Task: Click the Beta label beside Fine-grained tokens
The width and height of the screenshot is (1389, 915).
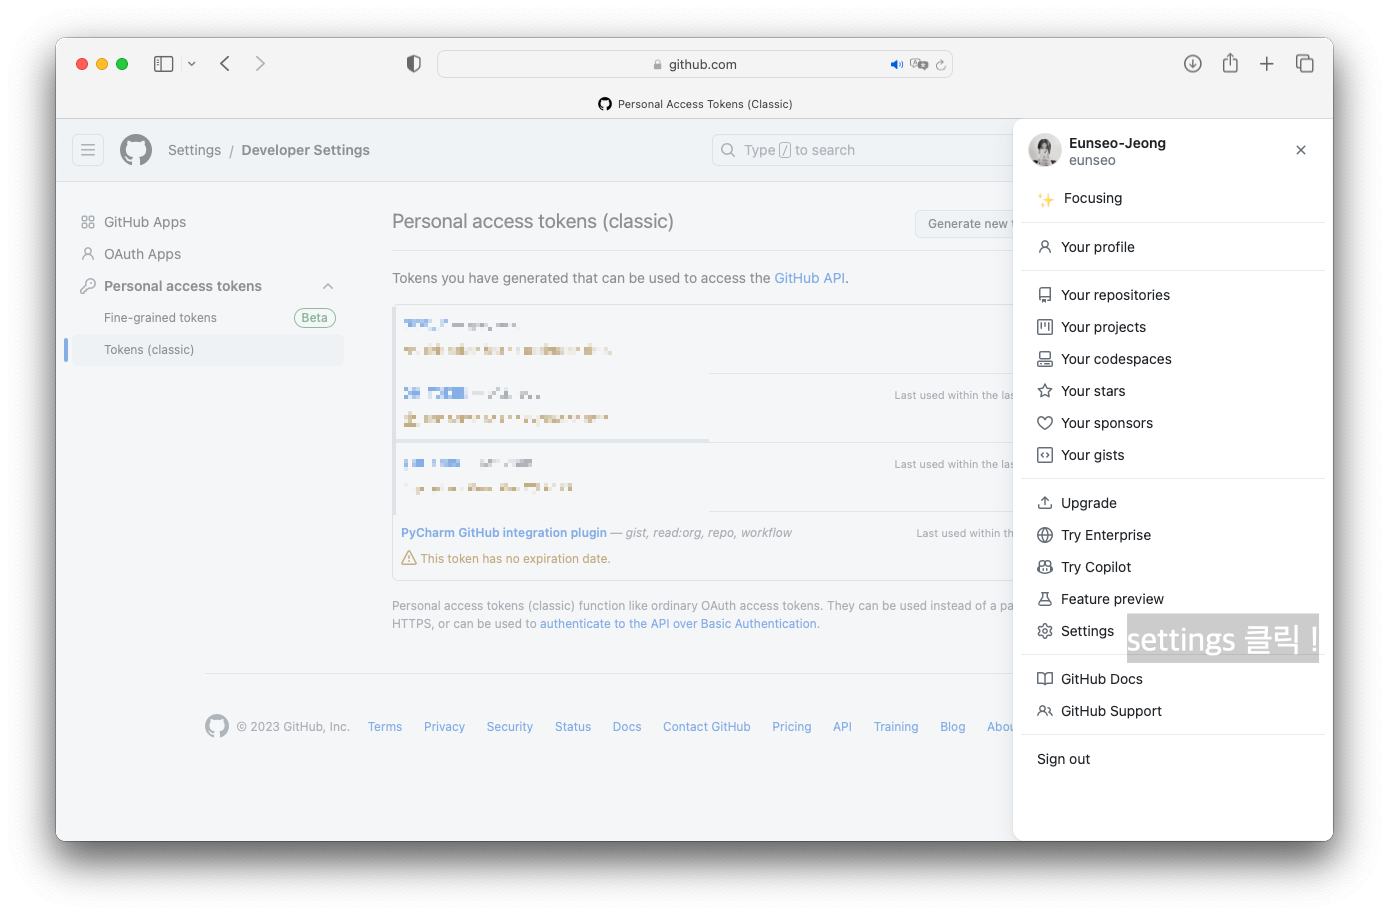Action: [x=314, y=318]
